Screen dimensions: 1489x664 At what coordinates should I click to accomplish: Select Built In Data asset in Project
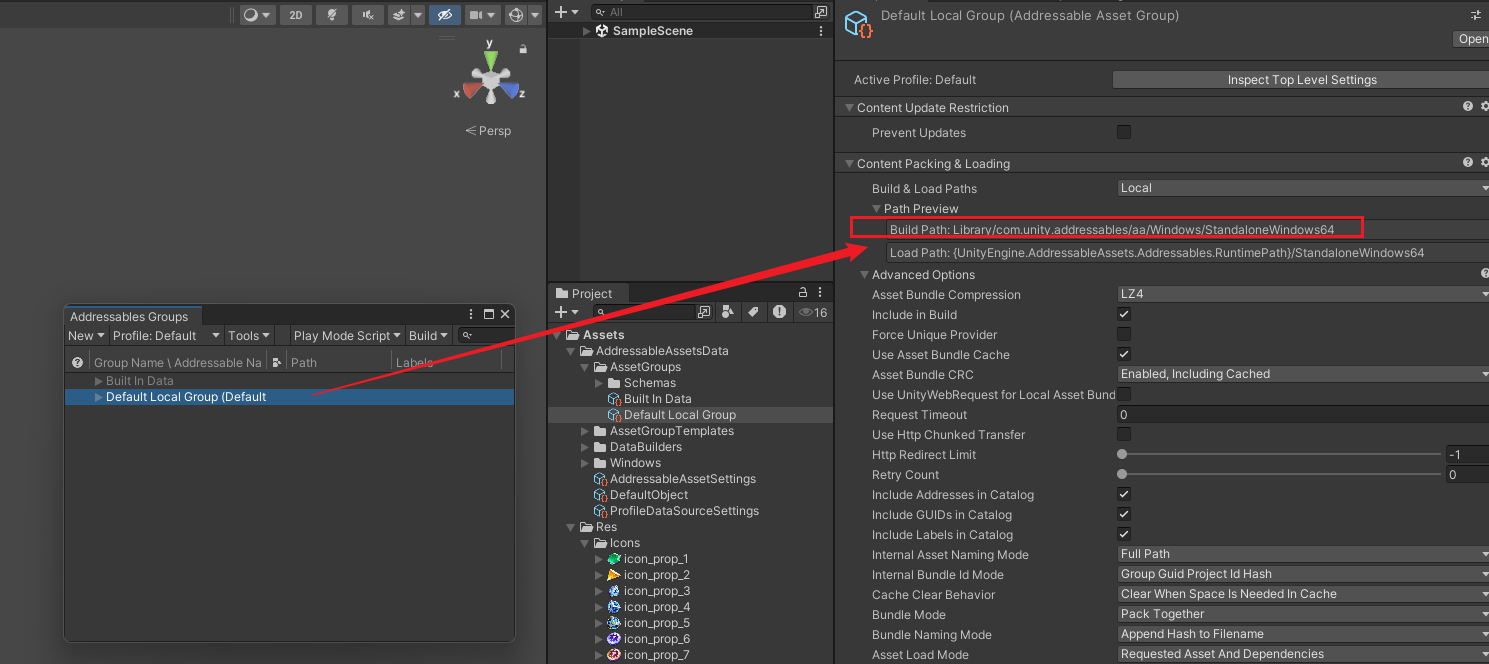pyautogui.click(x=650, y=399)
